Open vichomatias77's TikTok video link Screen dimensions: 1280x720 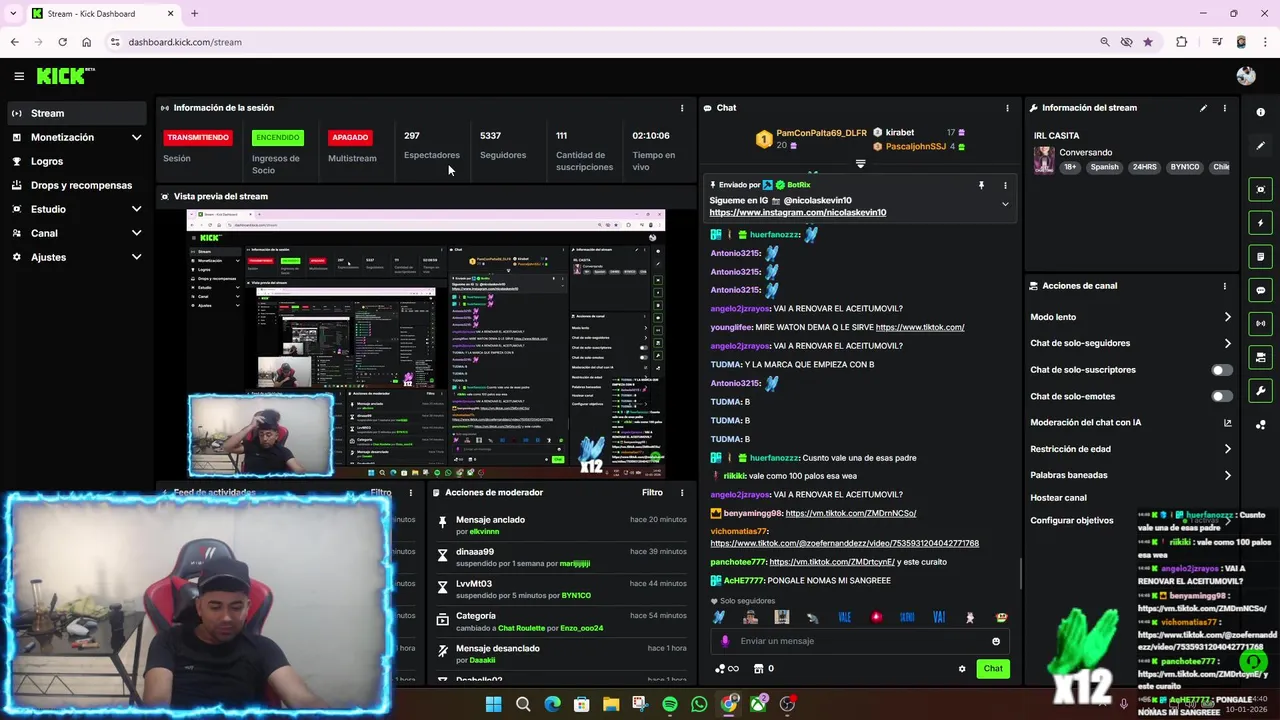click(x=844, y=543)
